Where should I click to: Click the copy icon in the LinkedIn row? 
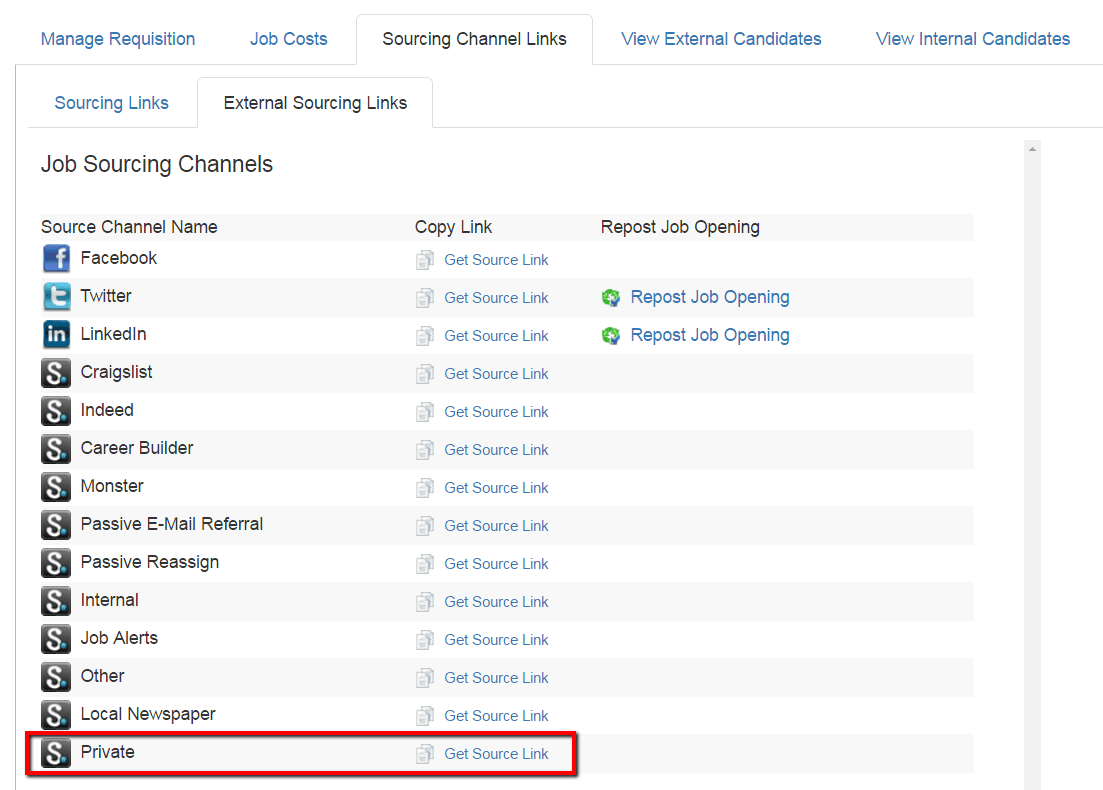pyautogui.click(x=425, y=336)
